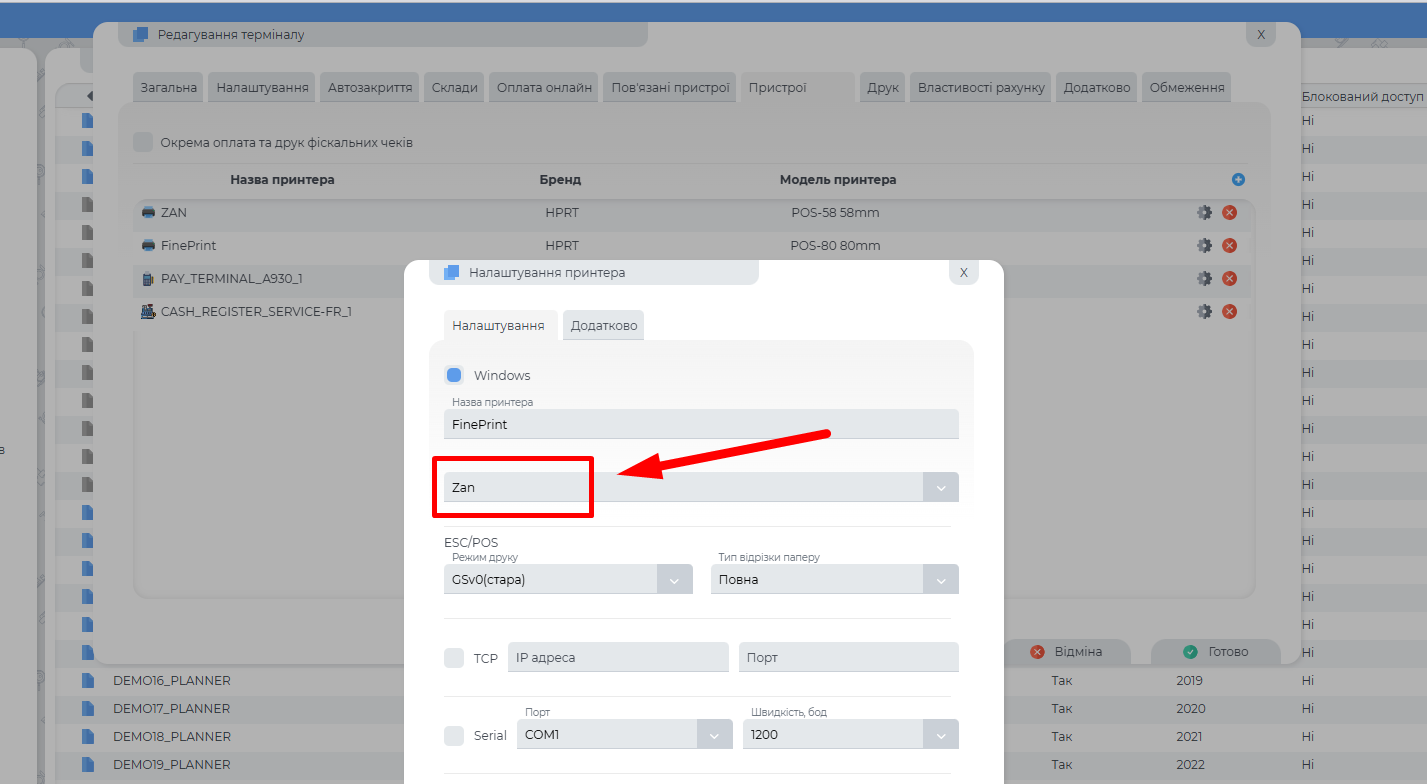The height and width of the screenshot is (784, 1427).
Task: Open settings gear for ZAN printer
Action: click(x=1204, y=213)
